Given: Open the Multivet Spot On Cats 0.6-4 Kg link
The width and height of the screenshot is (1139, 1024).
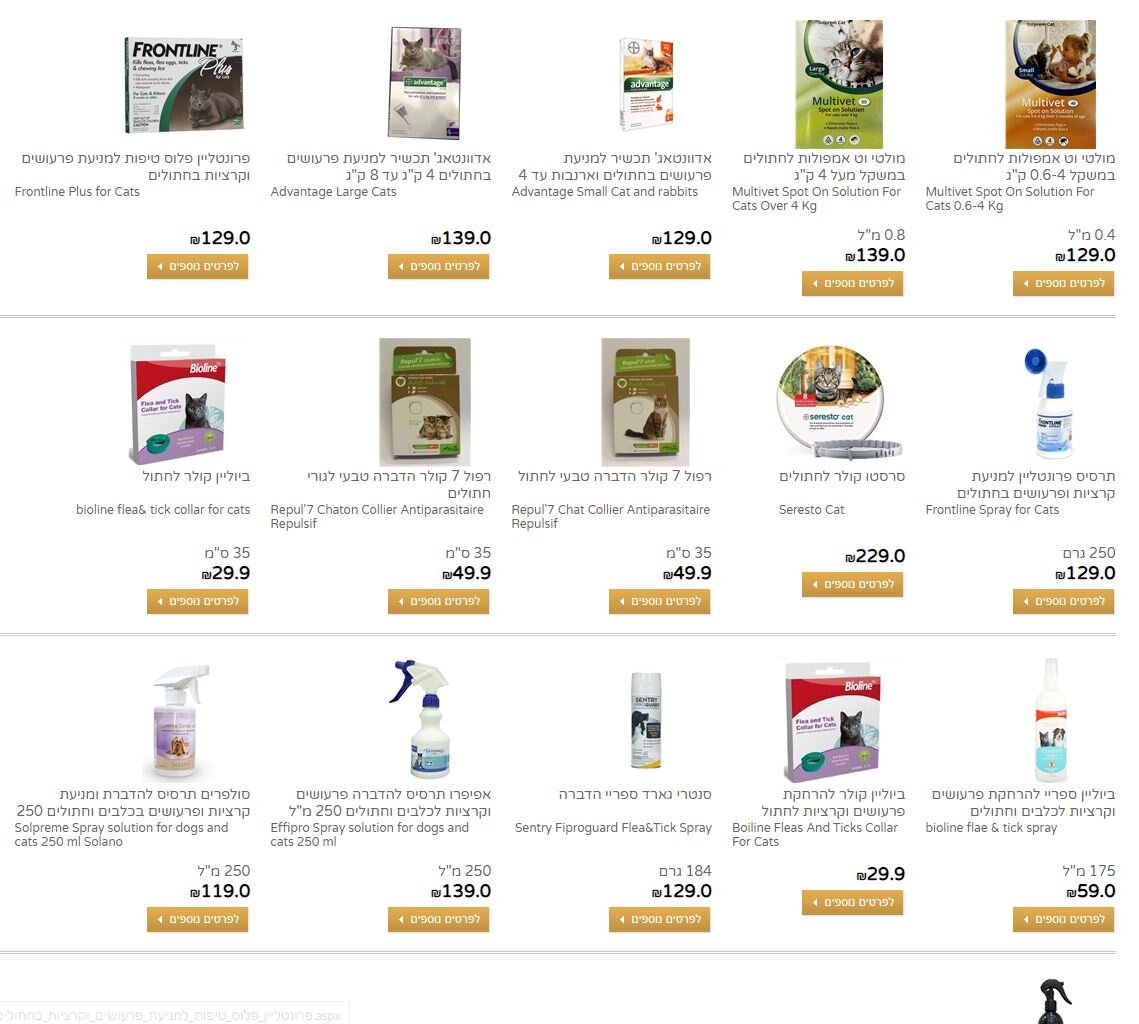Looking at the screenshot, I should pyautogui.click(x=1010, y=198).
